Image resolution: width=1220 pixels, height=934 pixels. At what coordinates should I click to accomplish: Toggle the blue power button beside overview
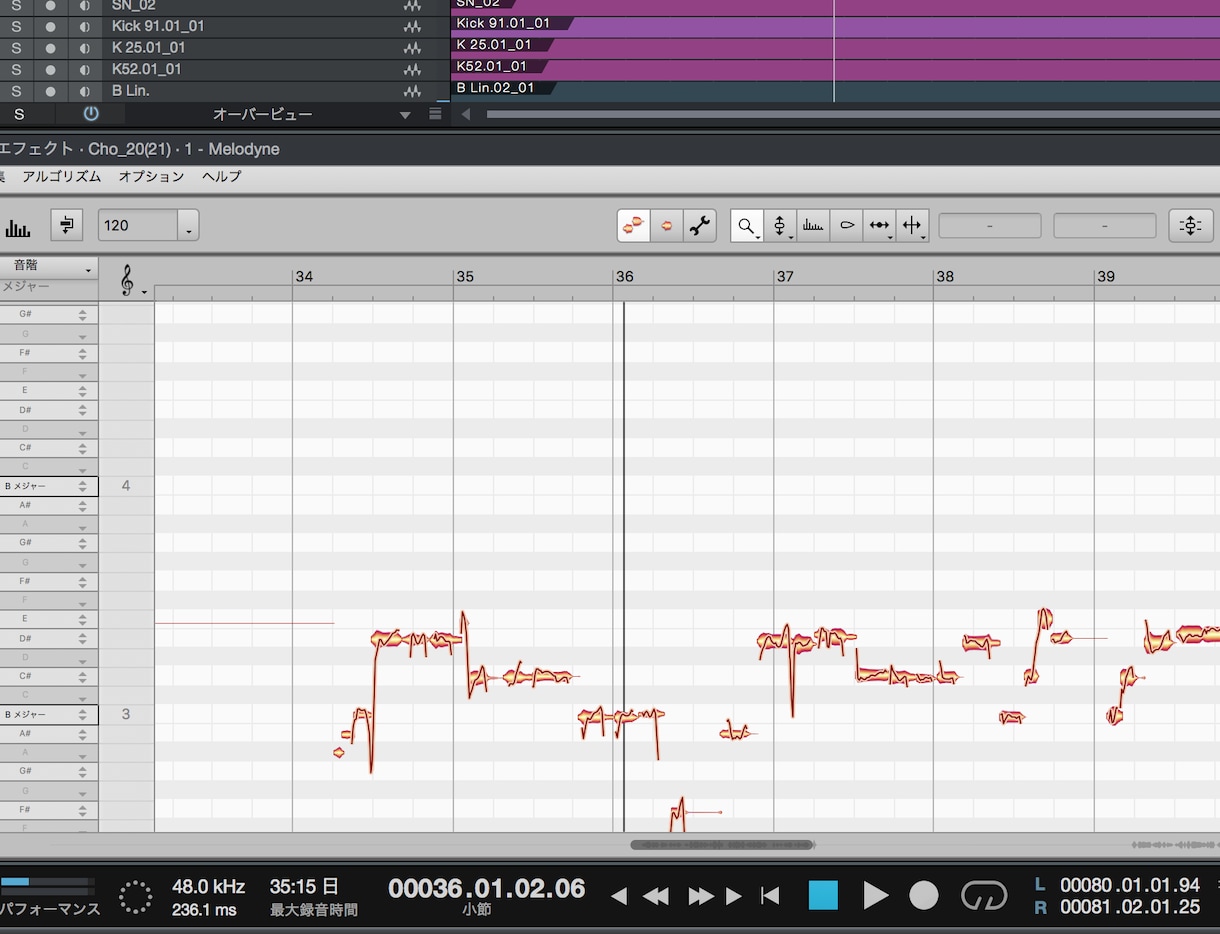[91, 114]
